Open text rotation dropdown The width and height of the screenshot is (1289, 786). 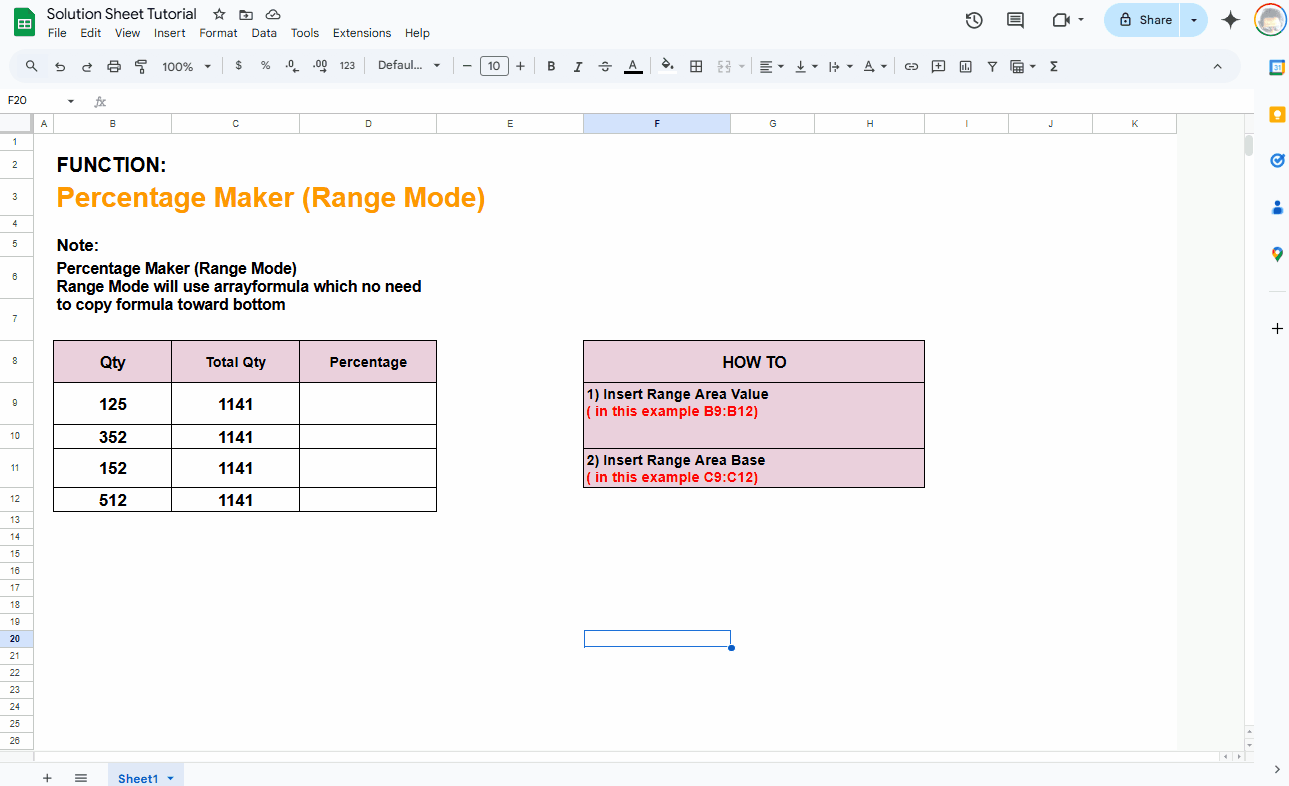(875, 66)
